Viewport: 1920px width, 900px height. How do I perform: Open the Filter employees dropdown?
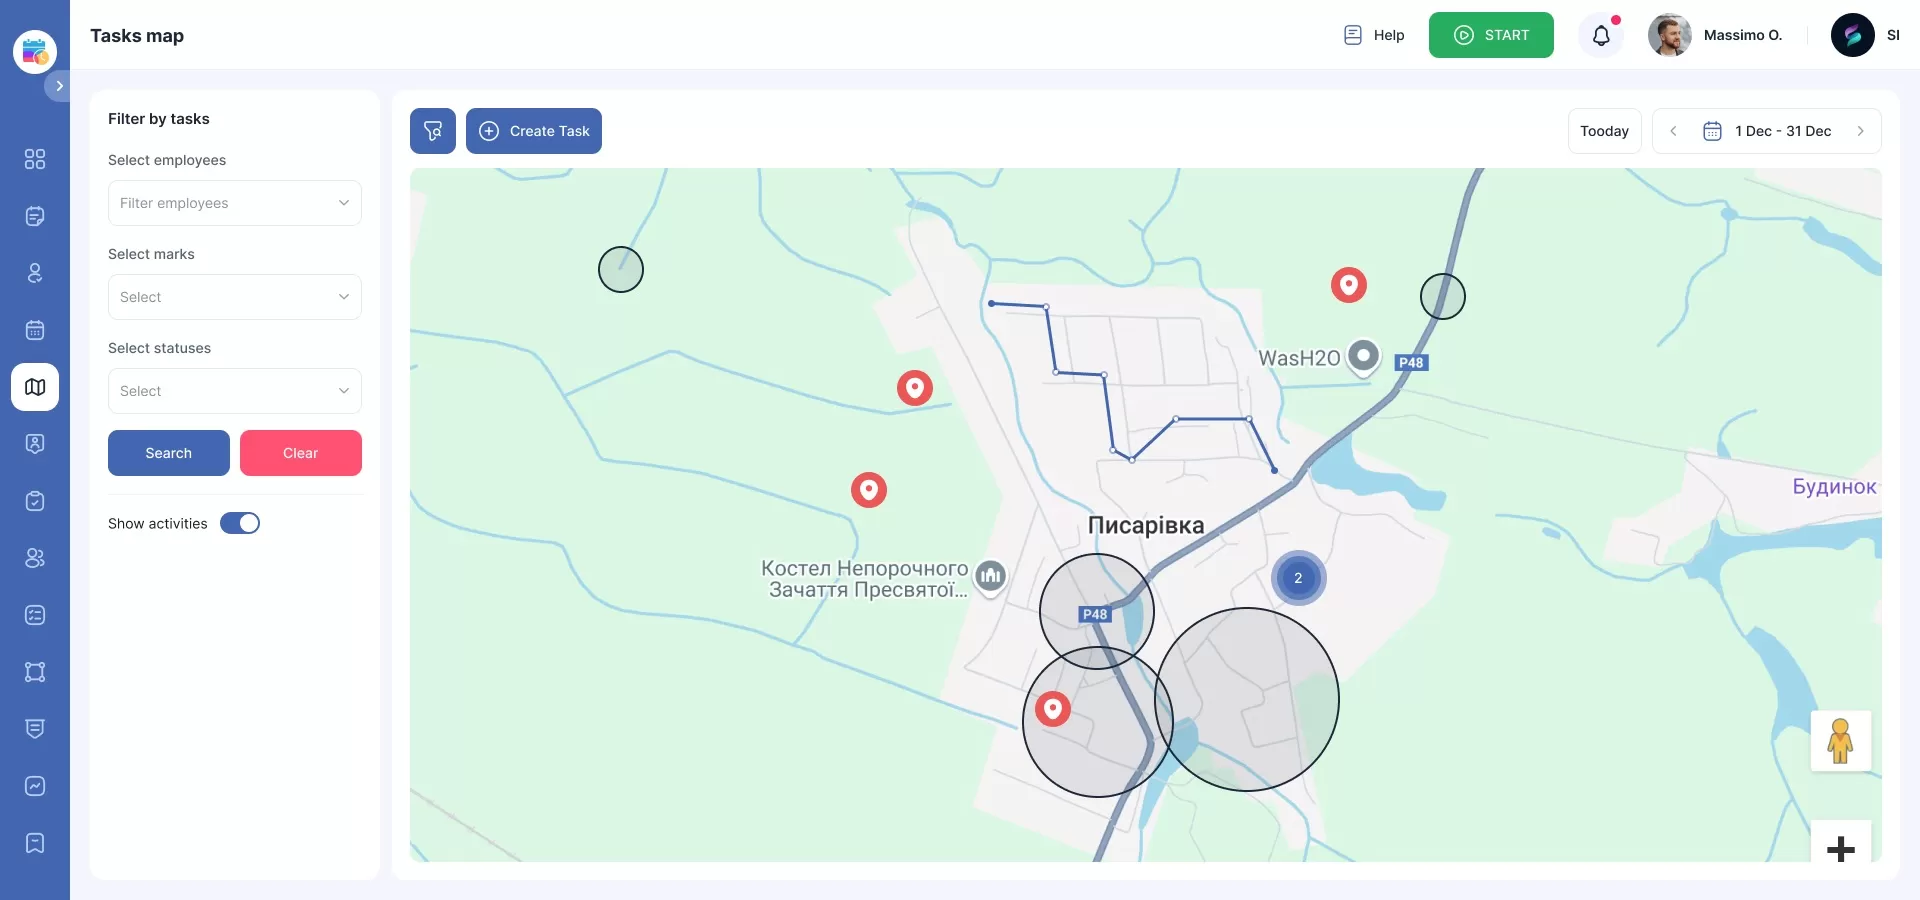234,203
